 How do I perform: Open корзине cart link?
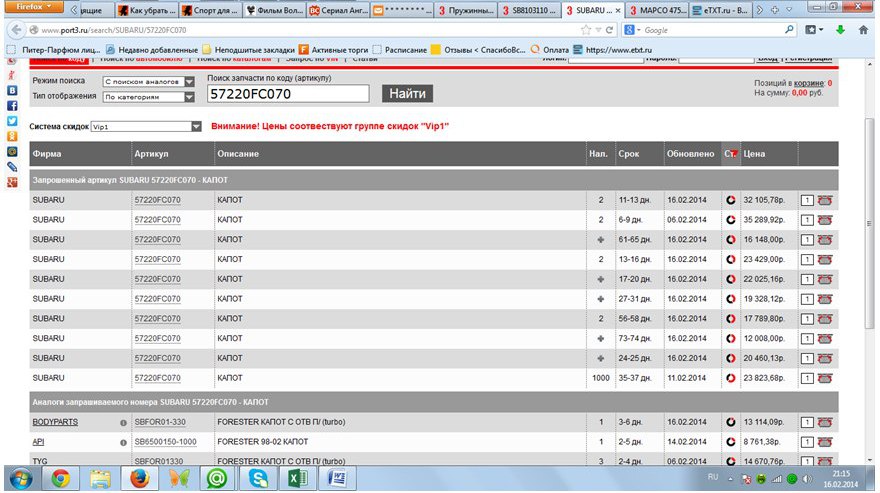click(x=809, y=83)
